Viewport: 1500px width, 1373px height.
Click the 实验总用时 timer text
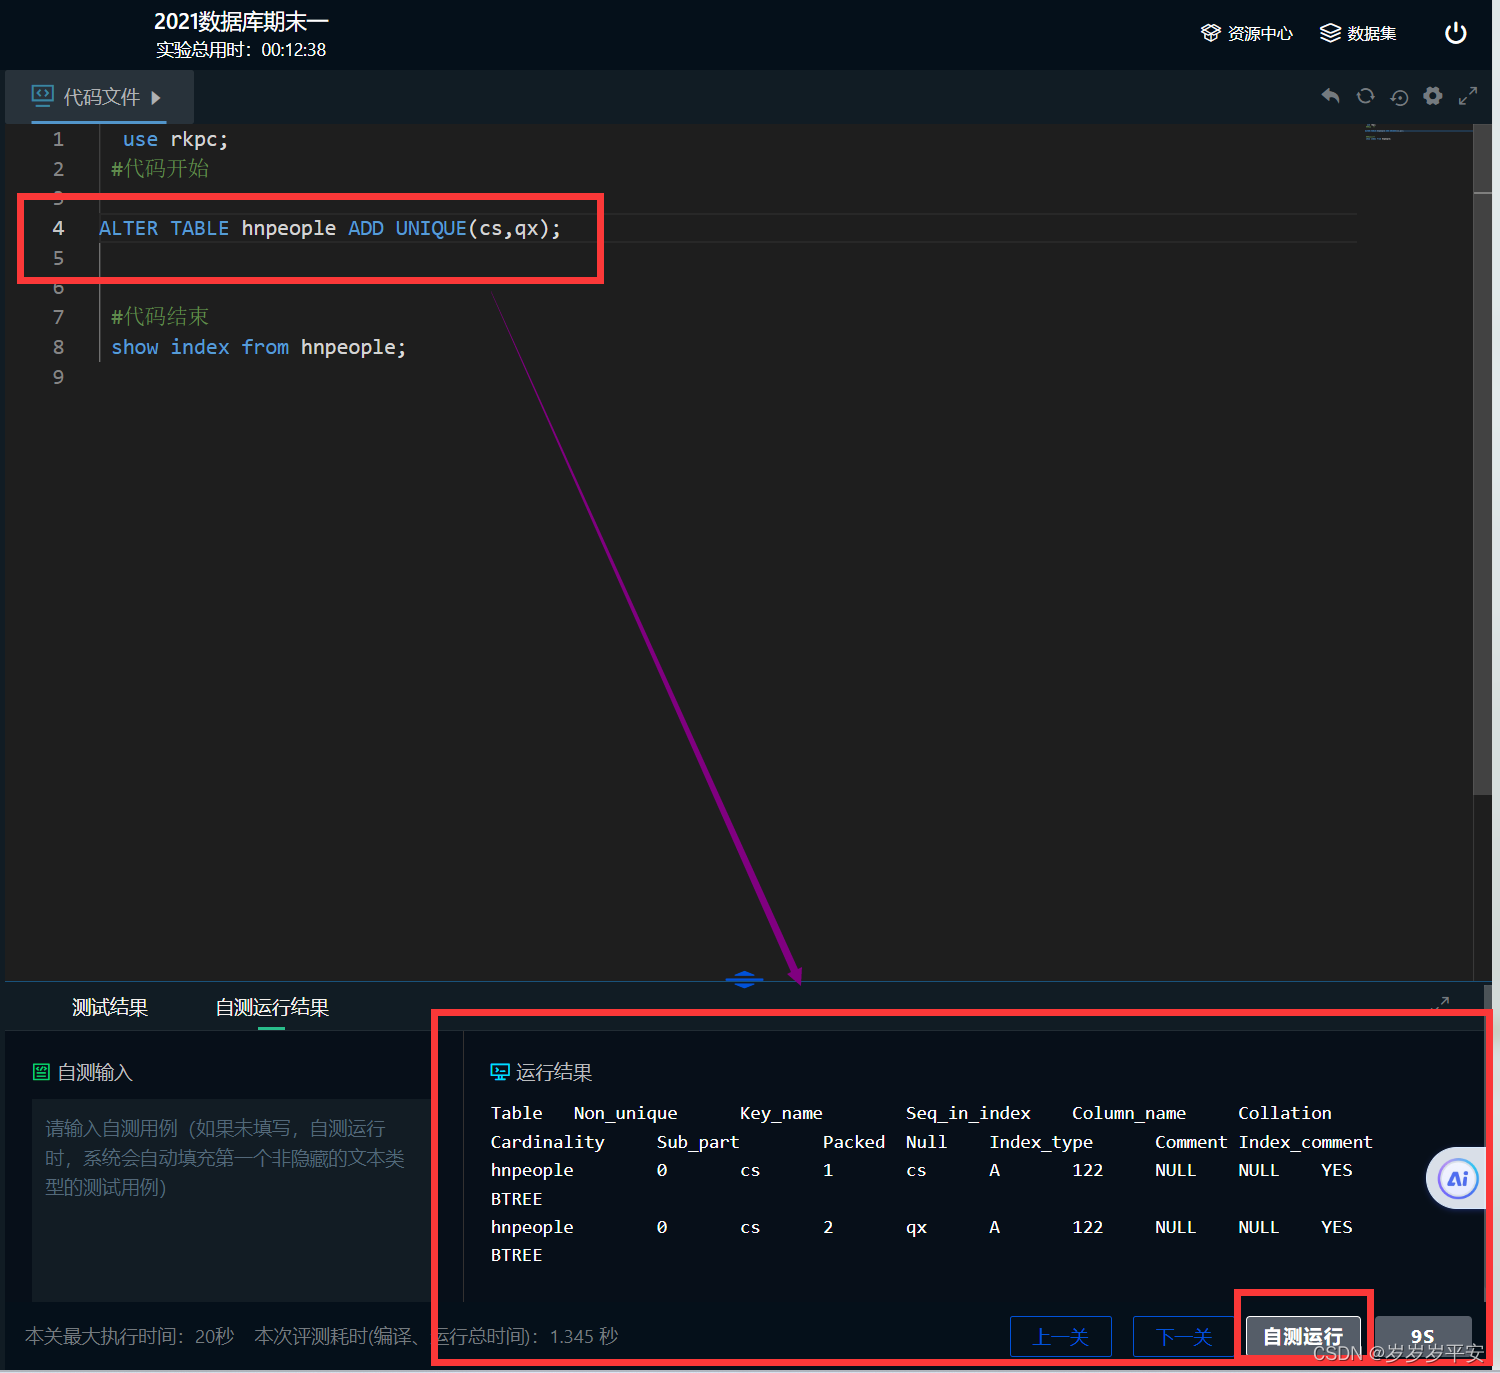click(x=241, y=50)
